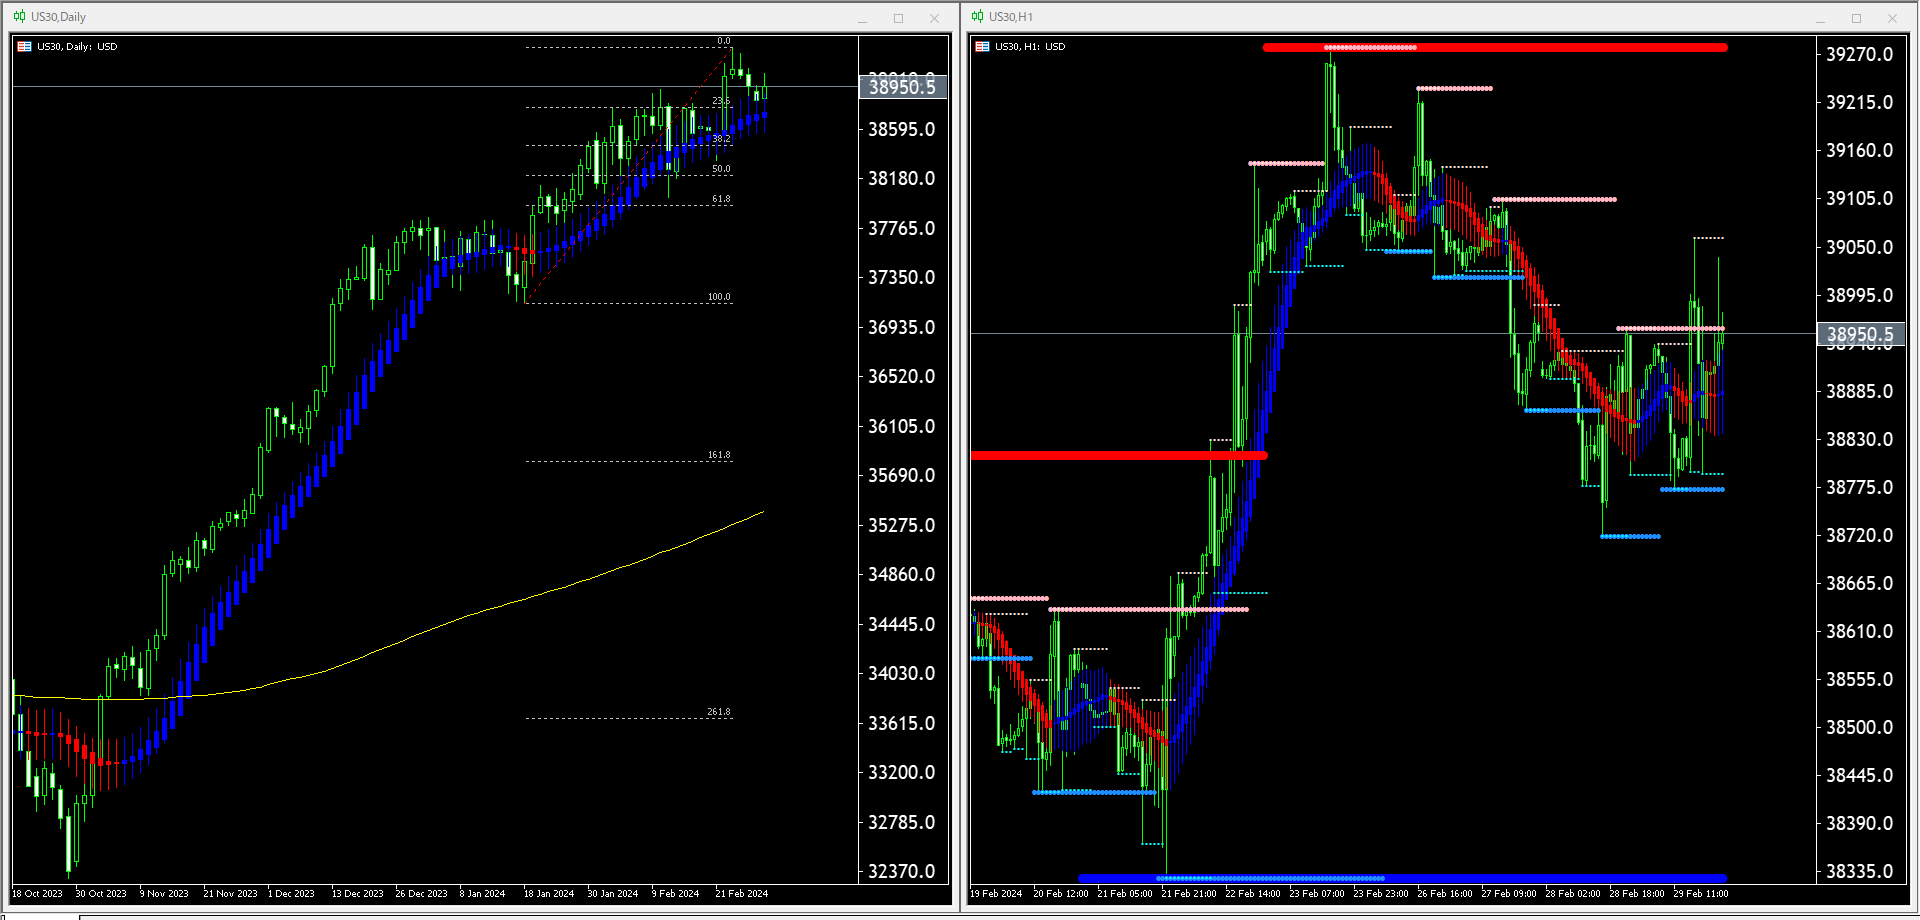The image size is (1920, 920).
Task: Click the 38335.0 price on the H1 axis
Action: (1860, 871)
